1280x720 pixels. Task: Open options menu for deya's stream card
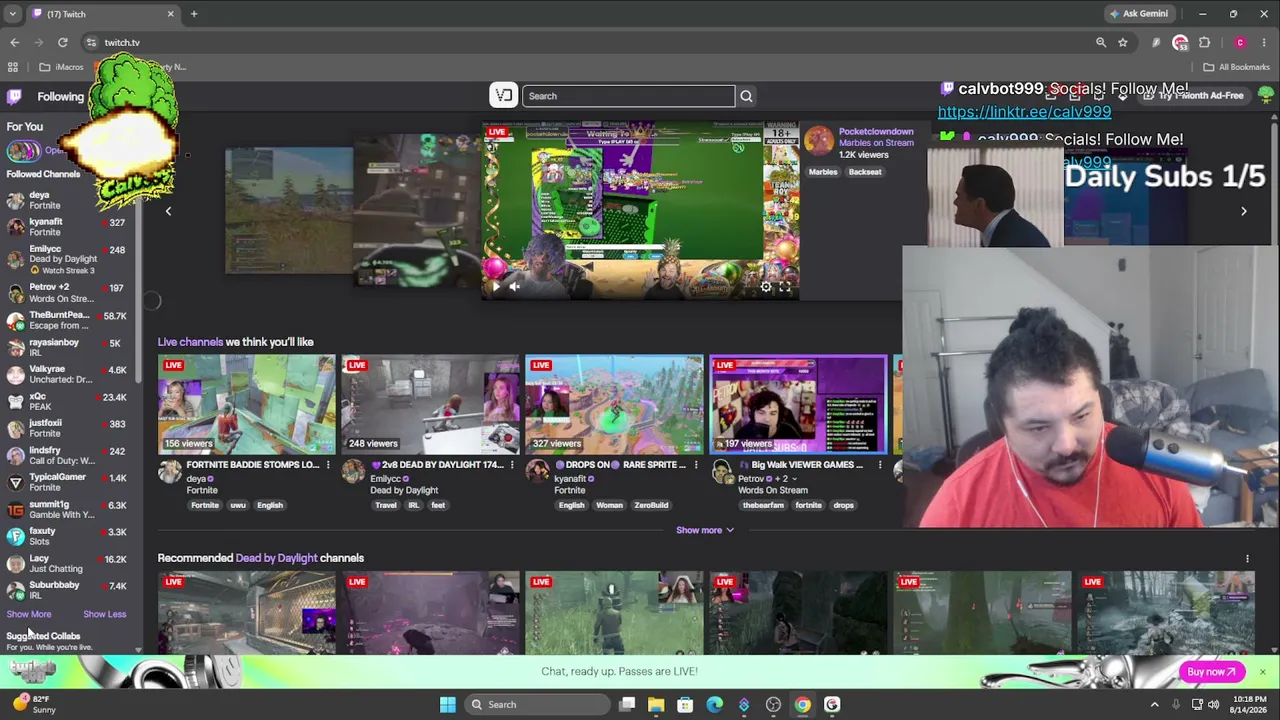(x=328, y=465)
